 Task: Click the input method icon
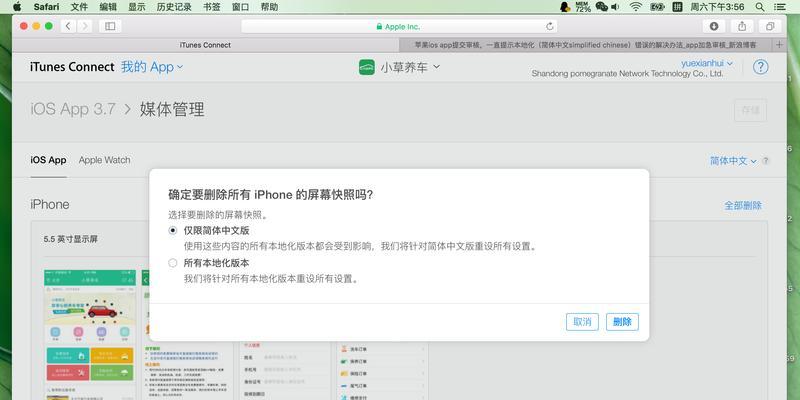pos(677,7)
